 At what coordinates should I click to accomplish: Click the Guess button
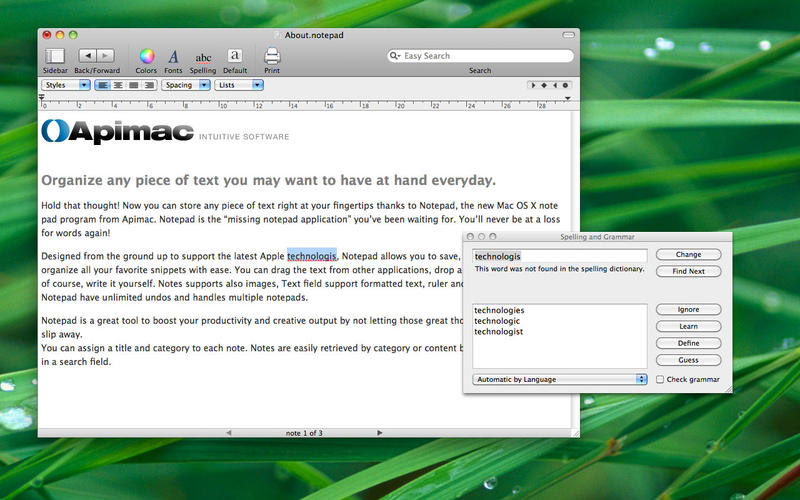click(688, 360)
